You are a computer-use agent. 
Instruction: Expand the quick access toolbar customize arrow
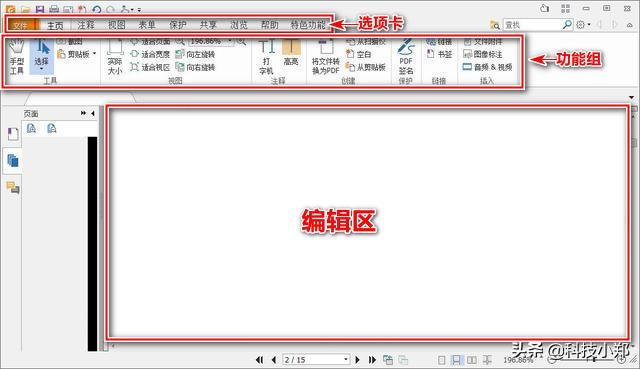click(x=139, y=9)
